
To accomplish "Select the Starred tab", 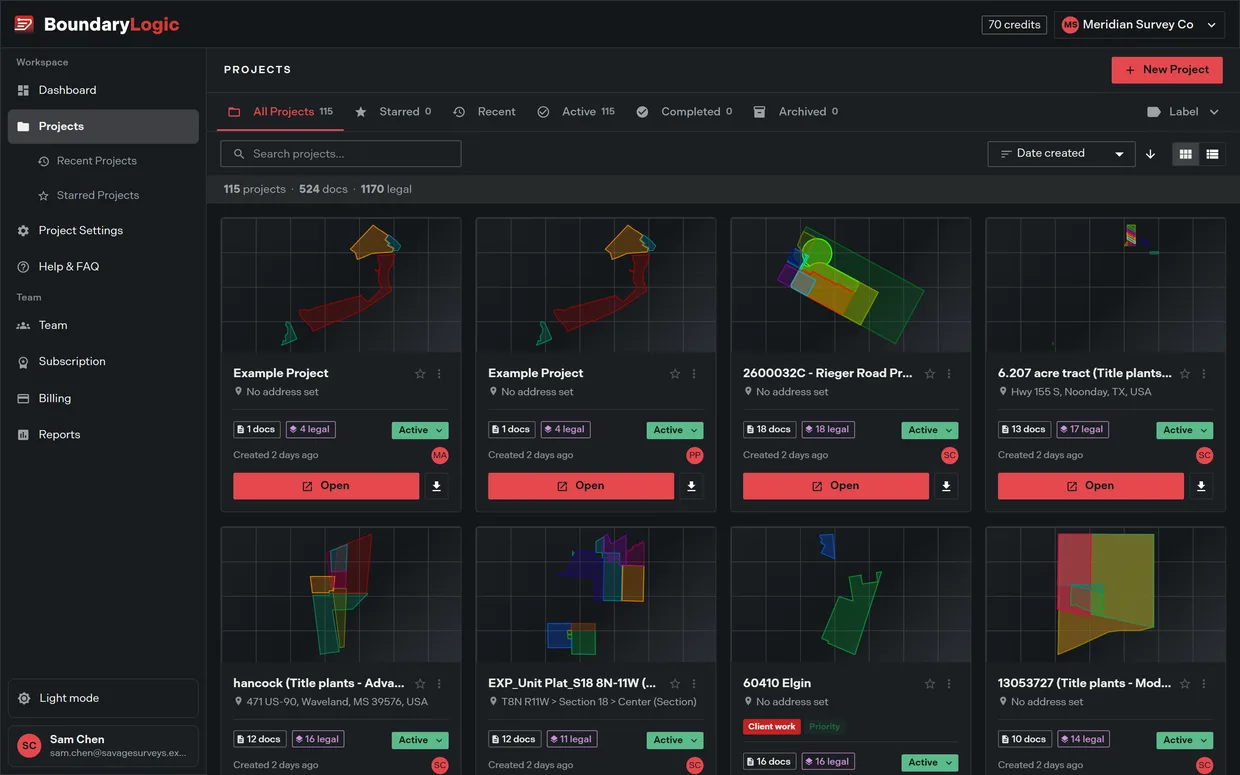I will tap(393, 112).
